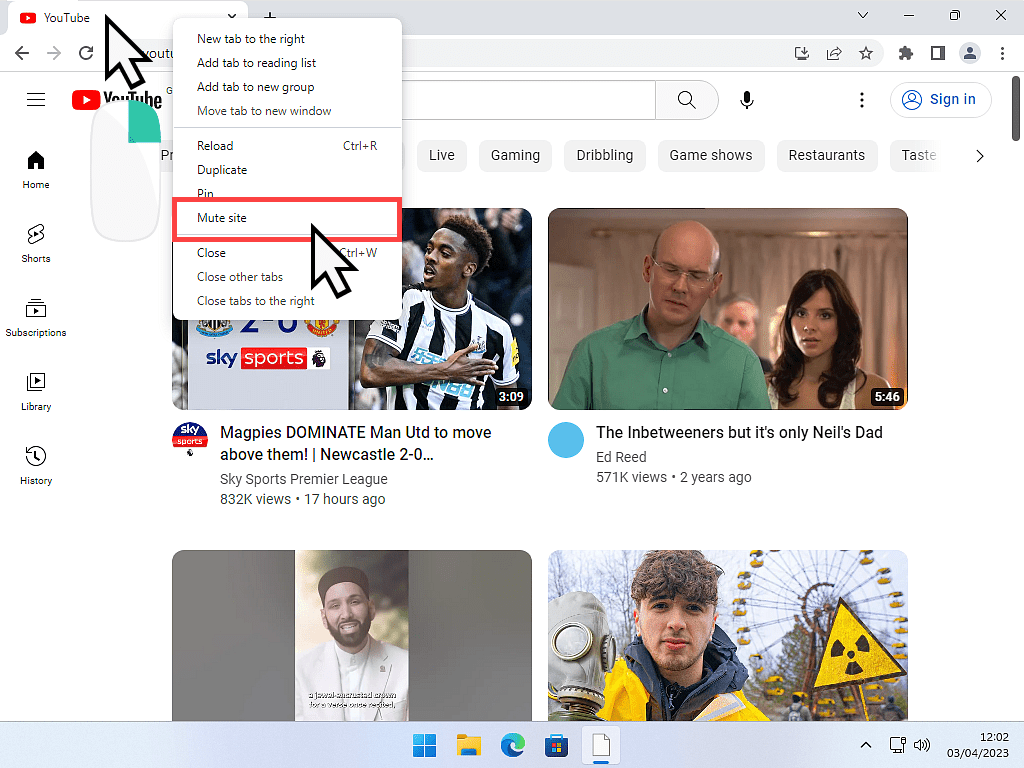Open YouTube settings three-dot menu
This screenshot has width=1024, height=768.
click(862, 100)
